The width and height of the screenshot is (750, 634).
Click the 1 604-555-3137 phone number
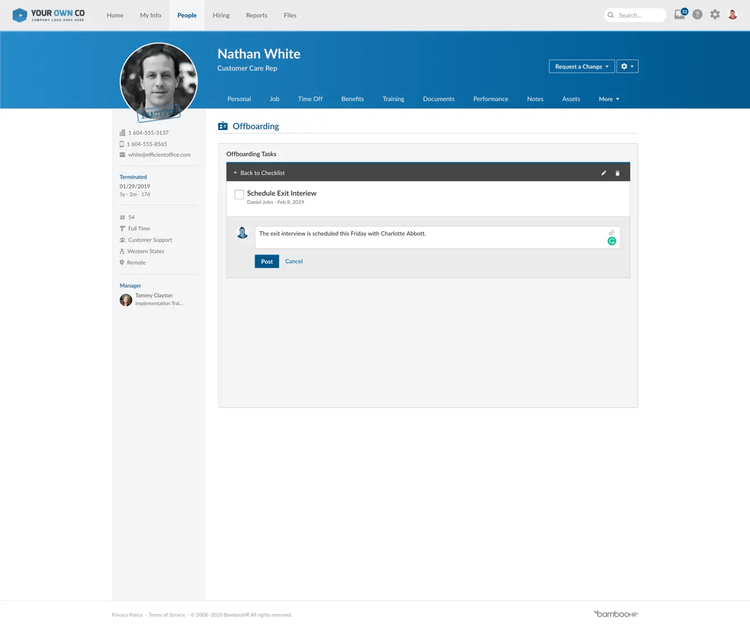click(148, 133)
